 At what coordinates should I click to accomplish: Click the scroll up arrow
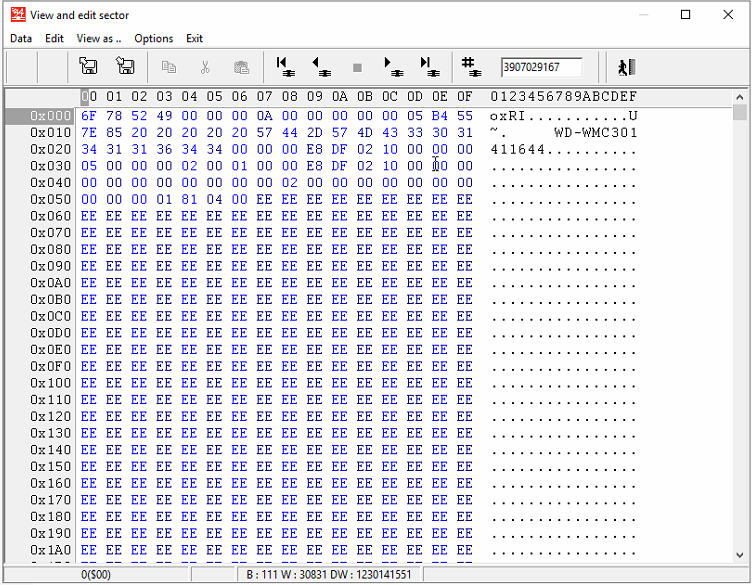pos(740,97)
